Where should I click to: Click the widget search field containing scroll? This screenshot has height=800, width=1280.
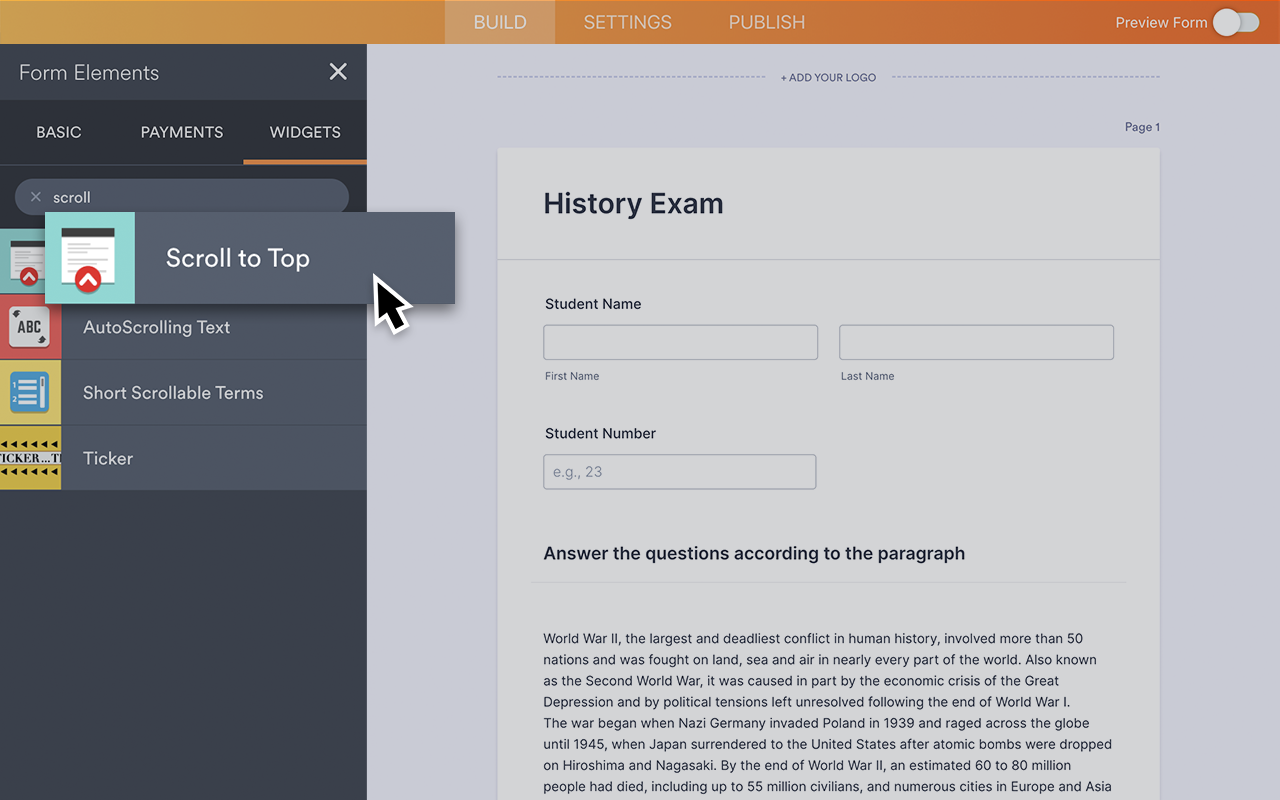pyautogui.click(x=190, y=197)
